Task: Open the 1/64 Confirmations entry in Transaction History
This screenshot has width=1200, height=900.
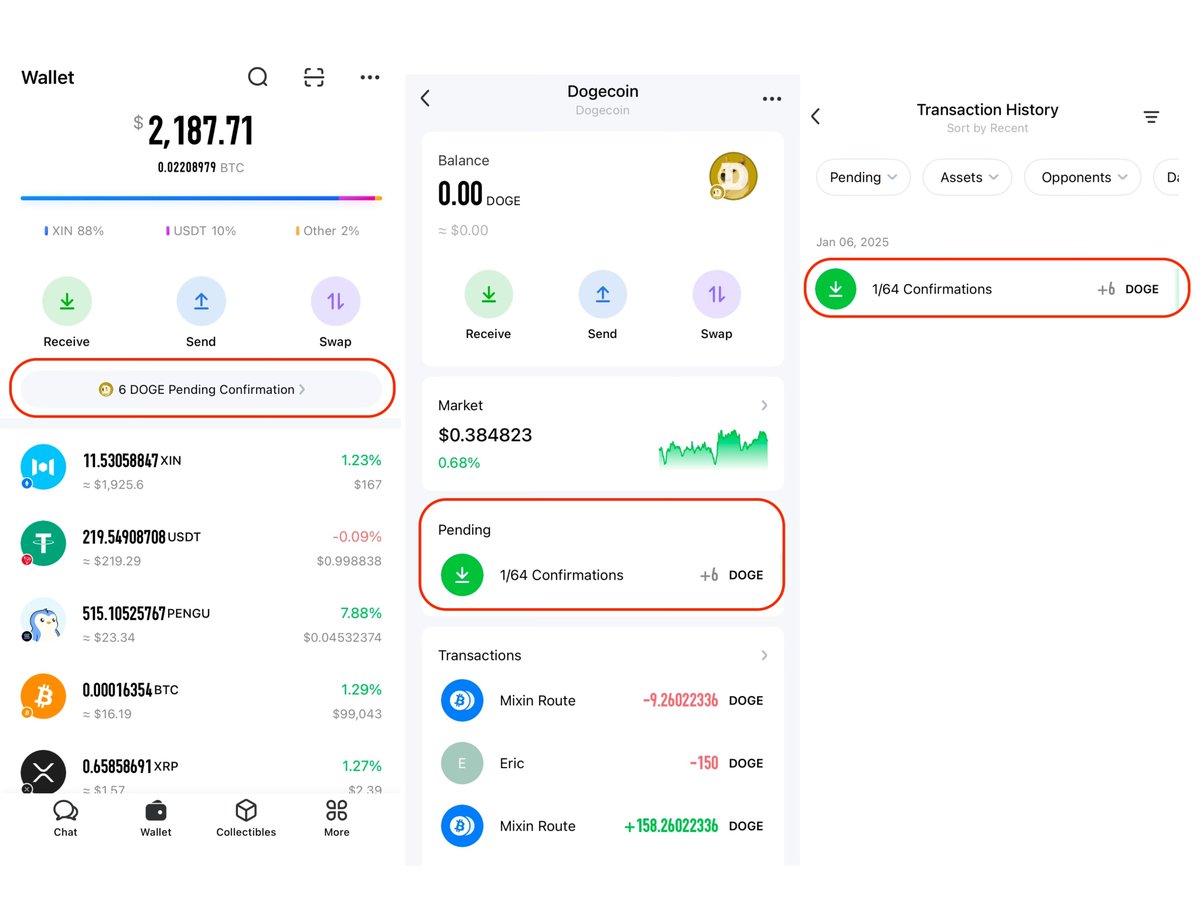Action: (x=996, y=289)
